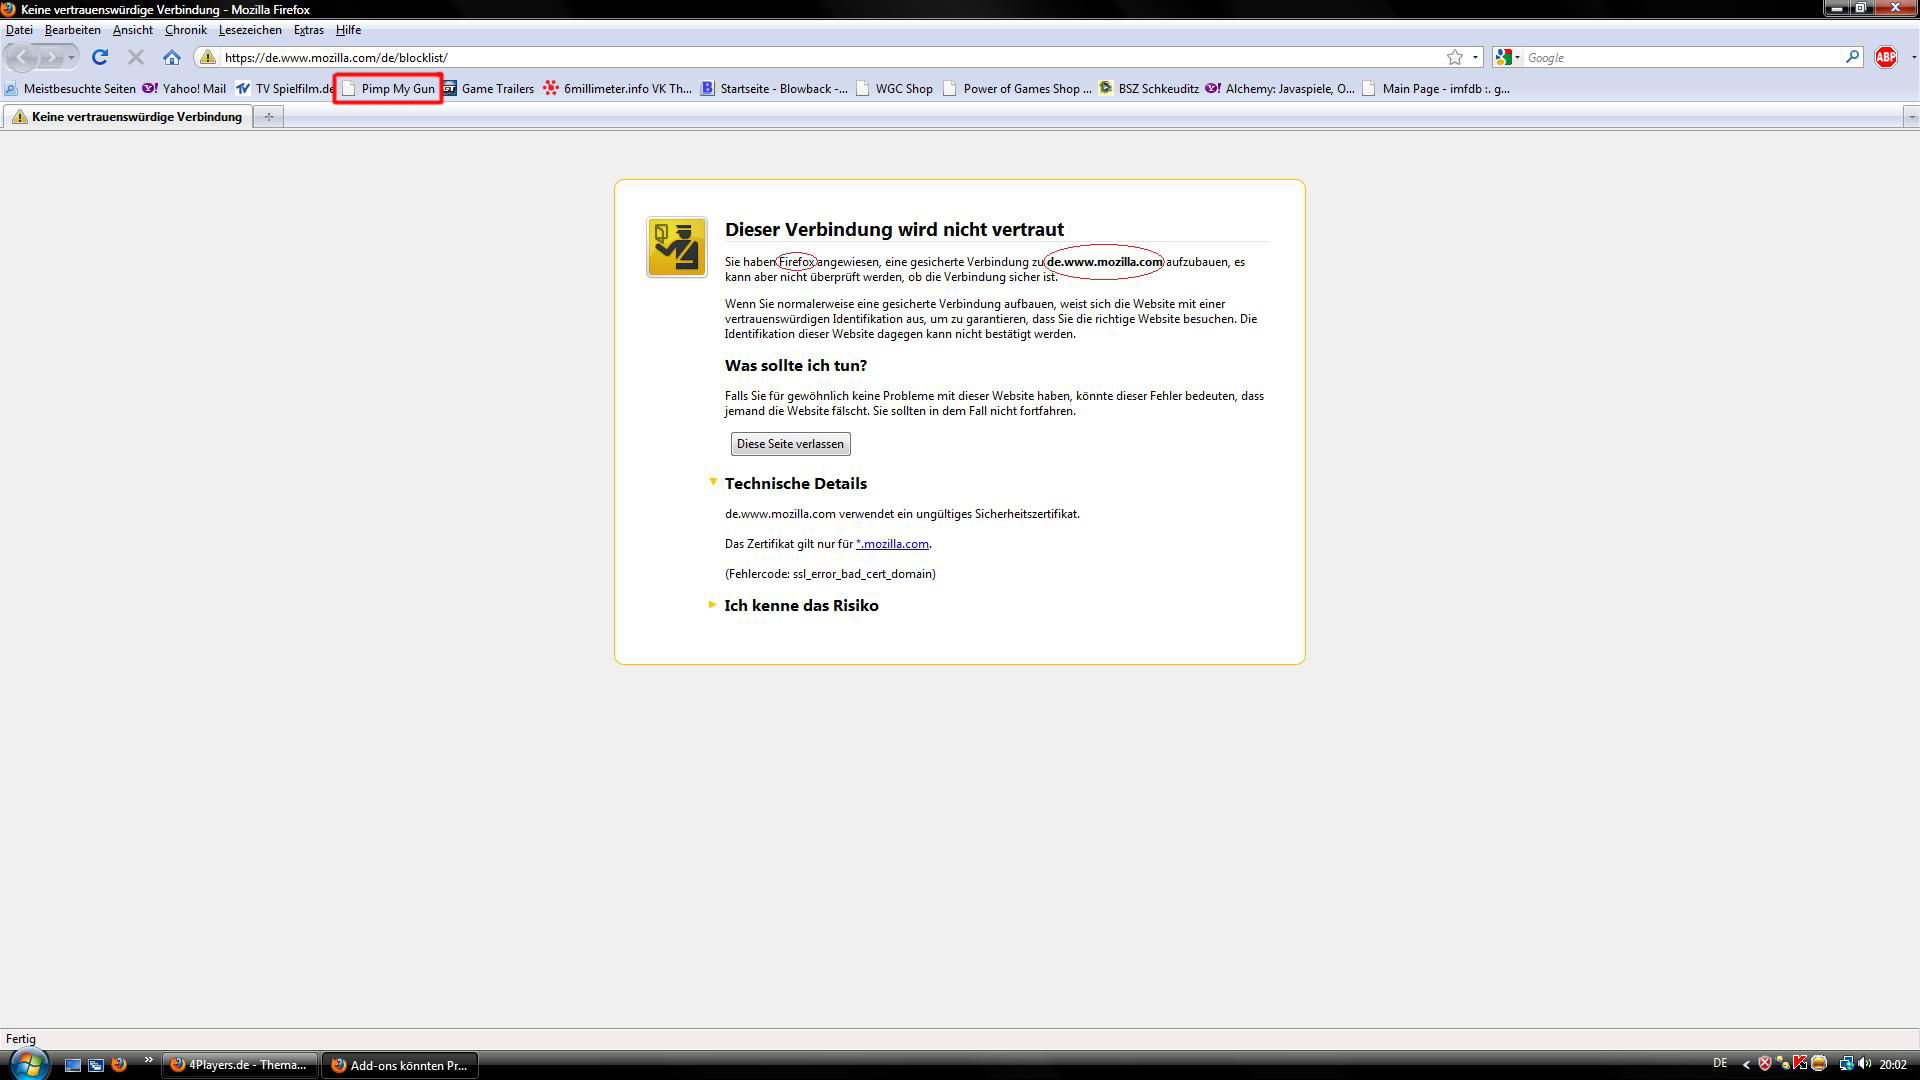The height and width of the screenshot is (1080, 1920).
Task: Open the Alchemy: Javaspiele bookmark
Action: pyautogui.click(x=1280, y=88)
